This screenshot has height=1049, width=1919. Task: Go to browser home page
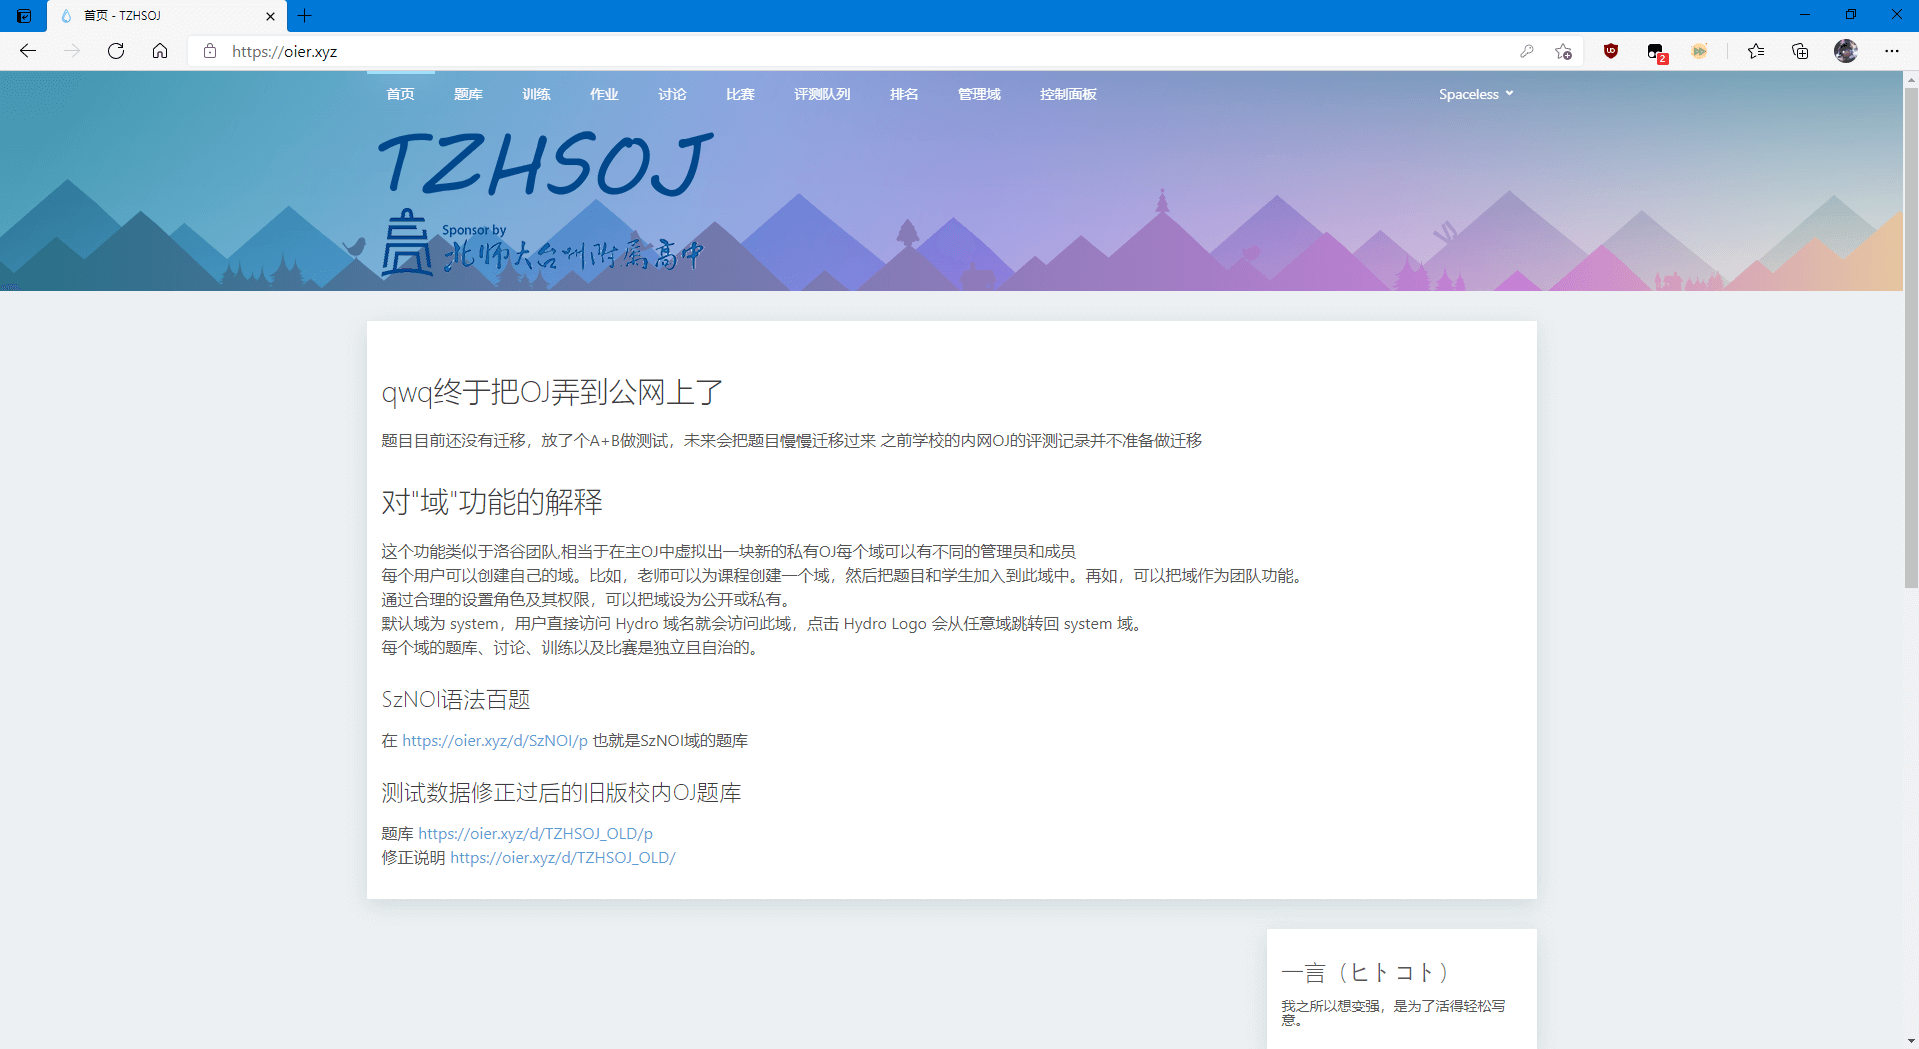point(160,51)
